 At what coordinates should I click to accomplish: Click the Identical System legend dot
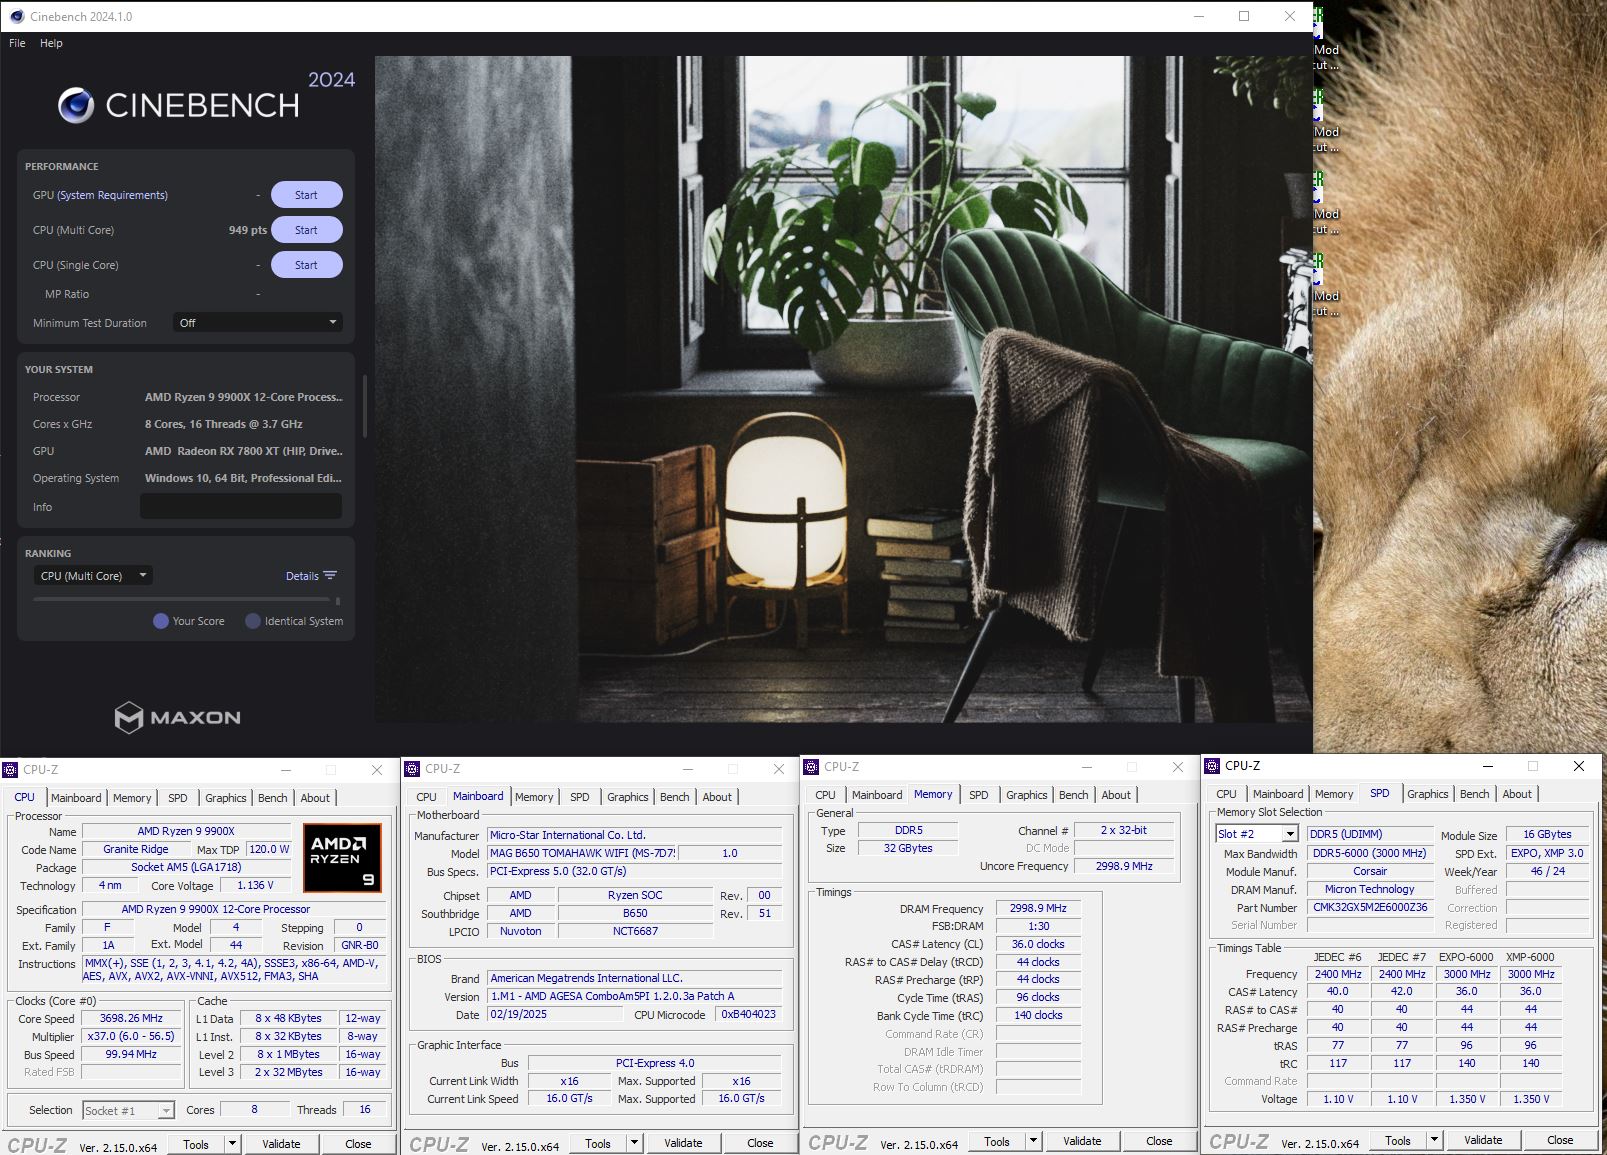tap(253, 621)
